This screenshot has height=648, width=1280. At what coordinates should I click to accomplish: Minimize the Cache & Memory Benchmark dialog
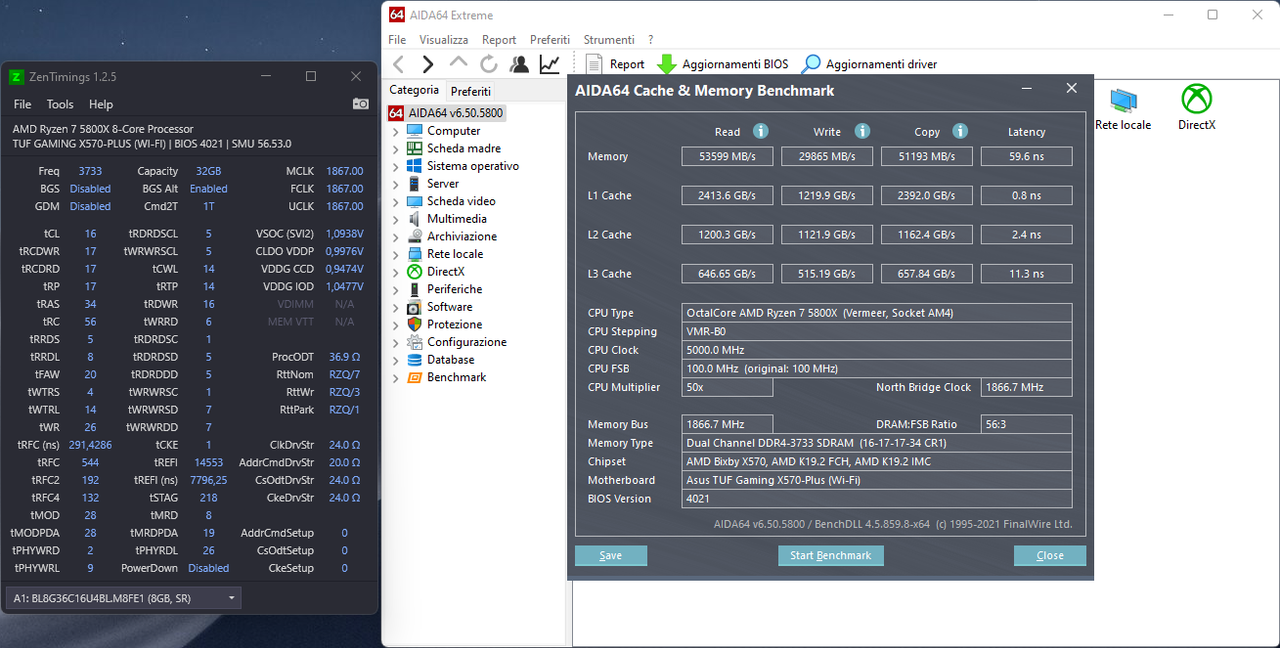(x=1027, y=88)
